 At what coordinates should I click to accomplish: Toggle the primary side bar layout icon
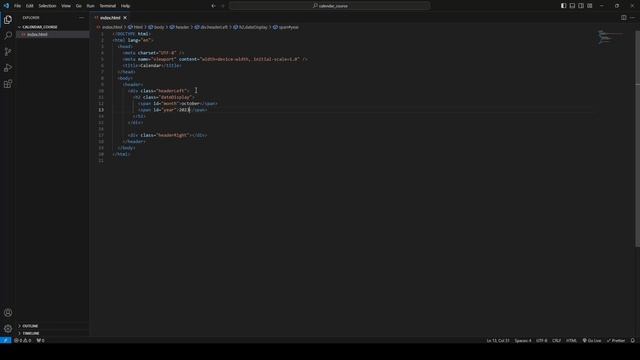pyautogui.click(x=563, y=6)
